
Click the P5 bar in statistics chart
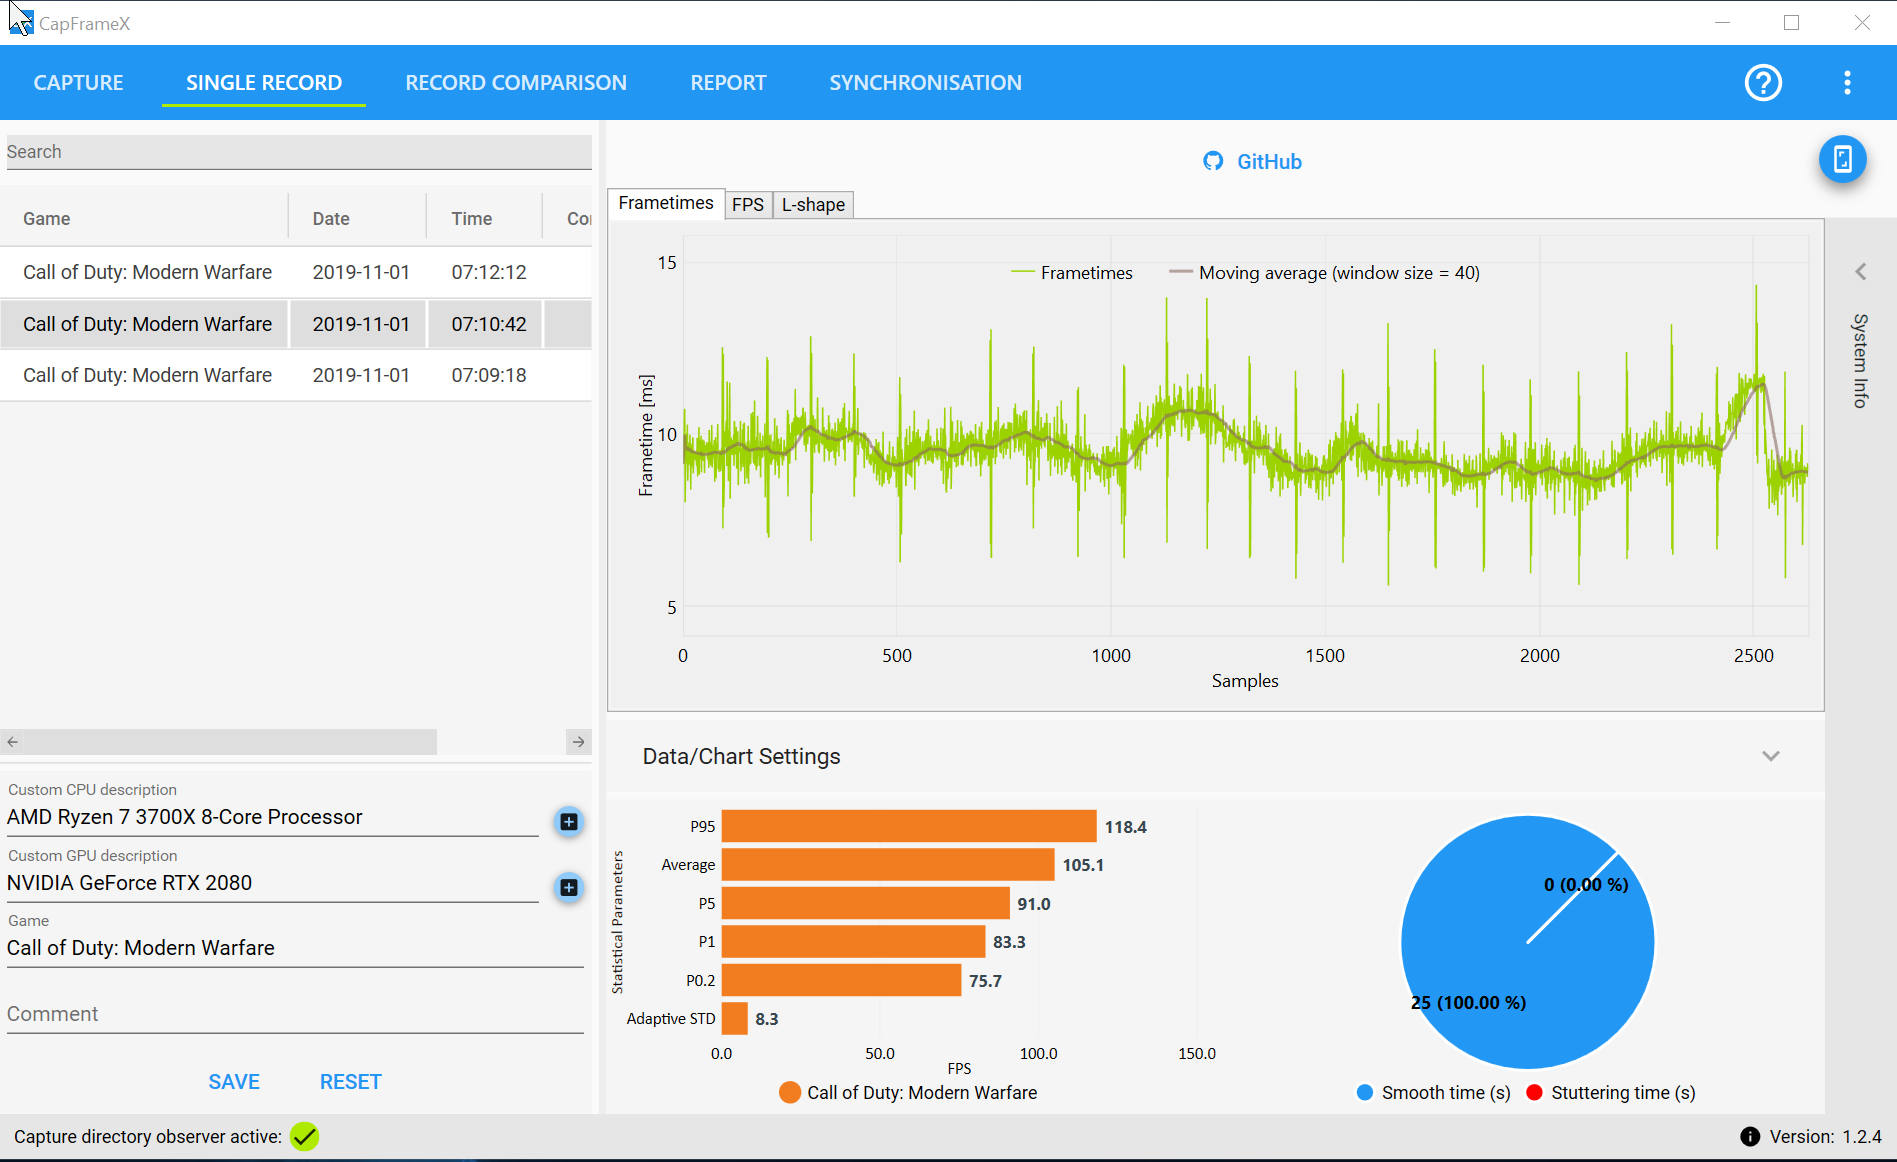(866, 904)
